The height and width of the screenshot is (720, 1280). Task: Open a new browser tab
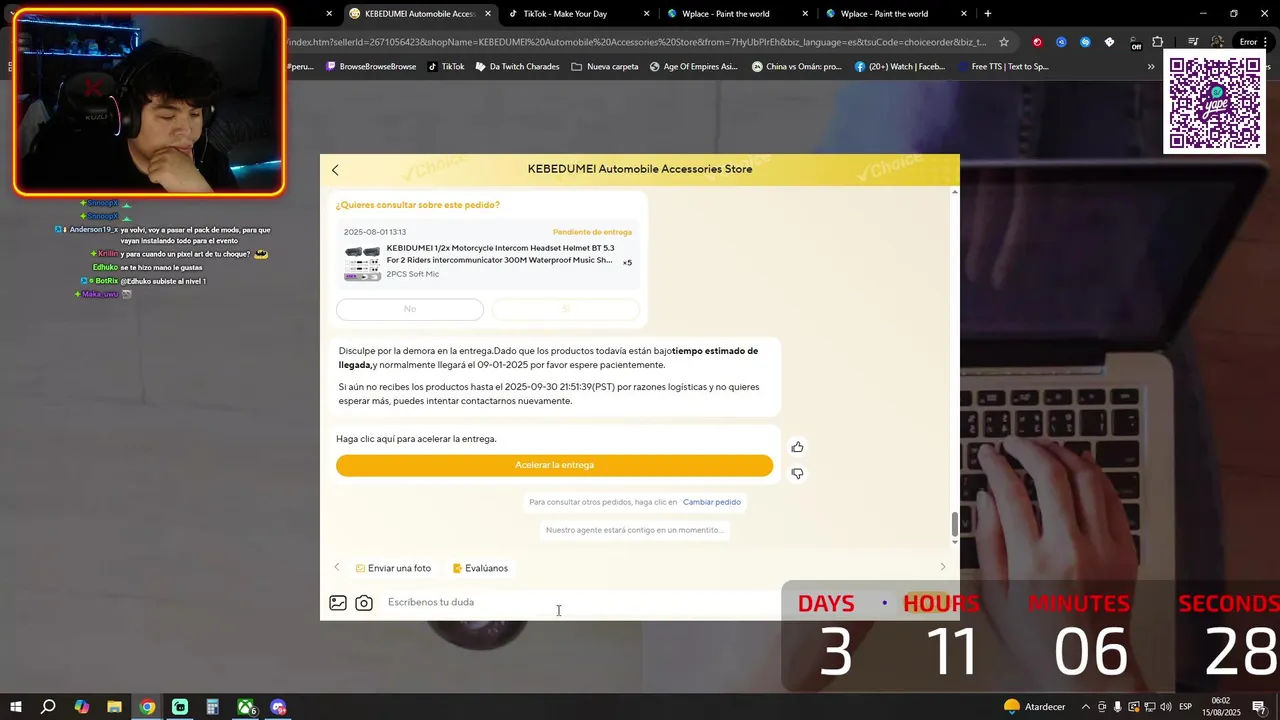(x=988, y=14)
